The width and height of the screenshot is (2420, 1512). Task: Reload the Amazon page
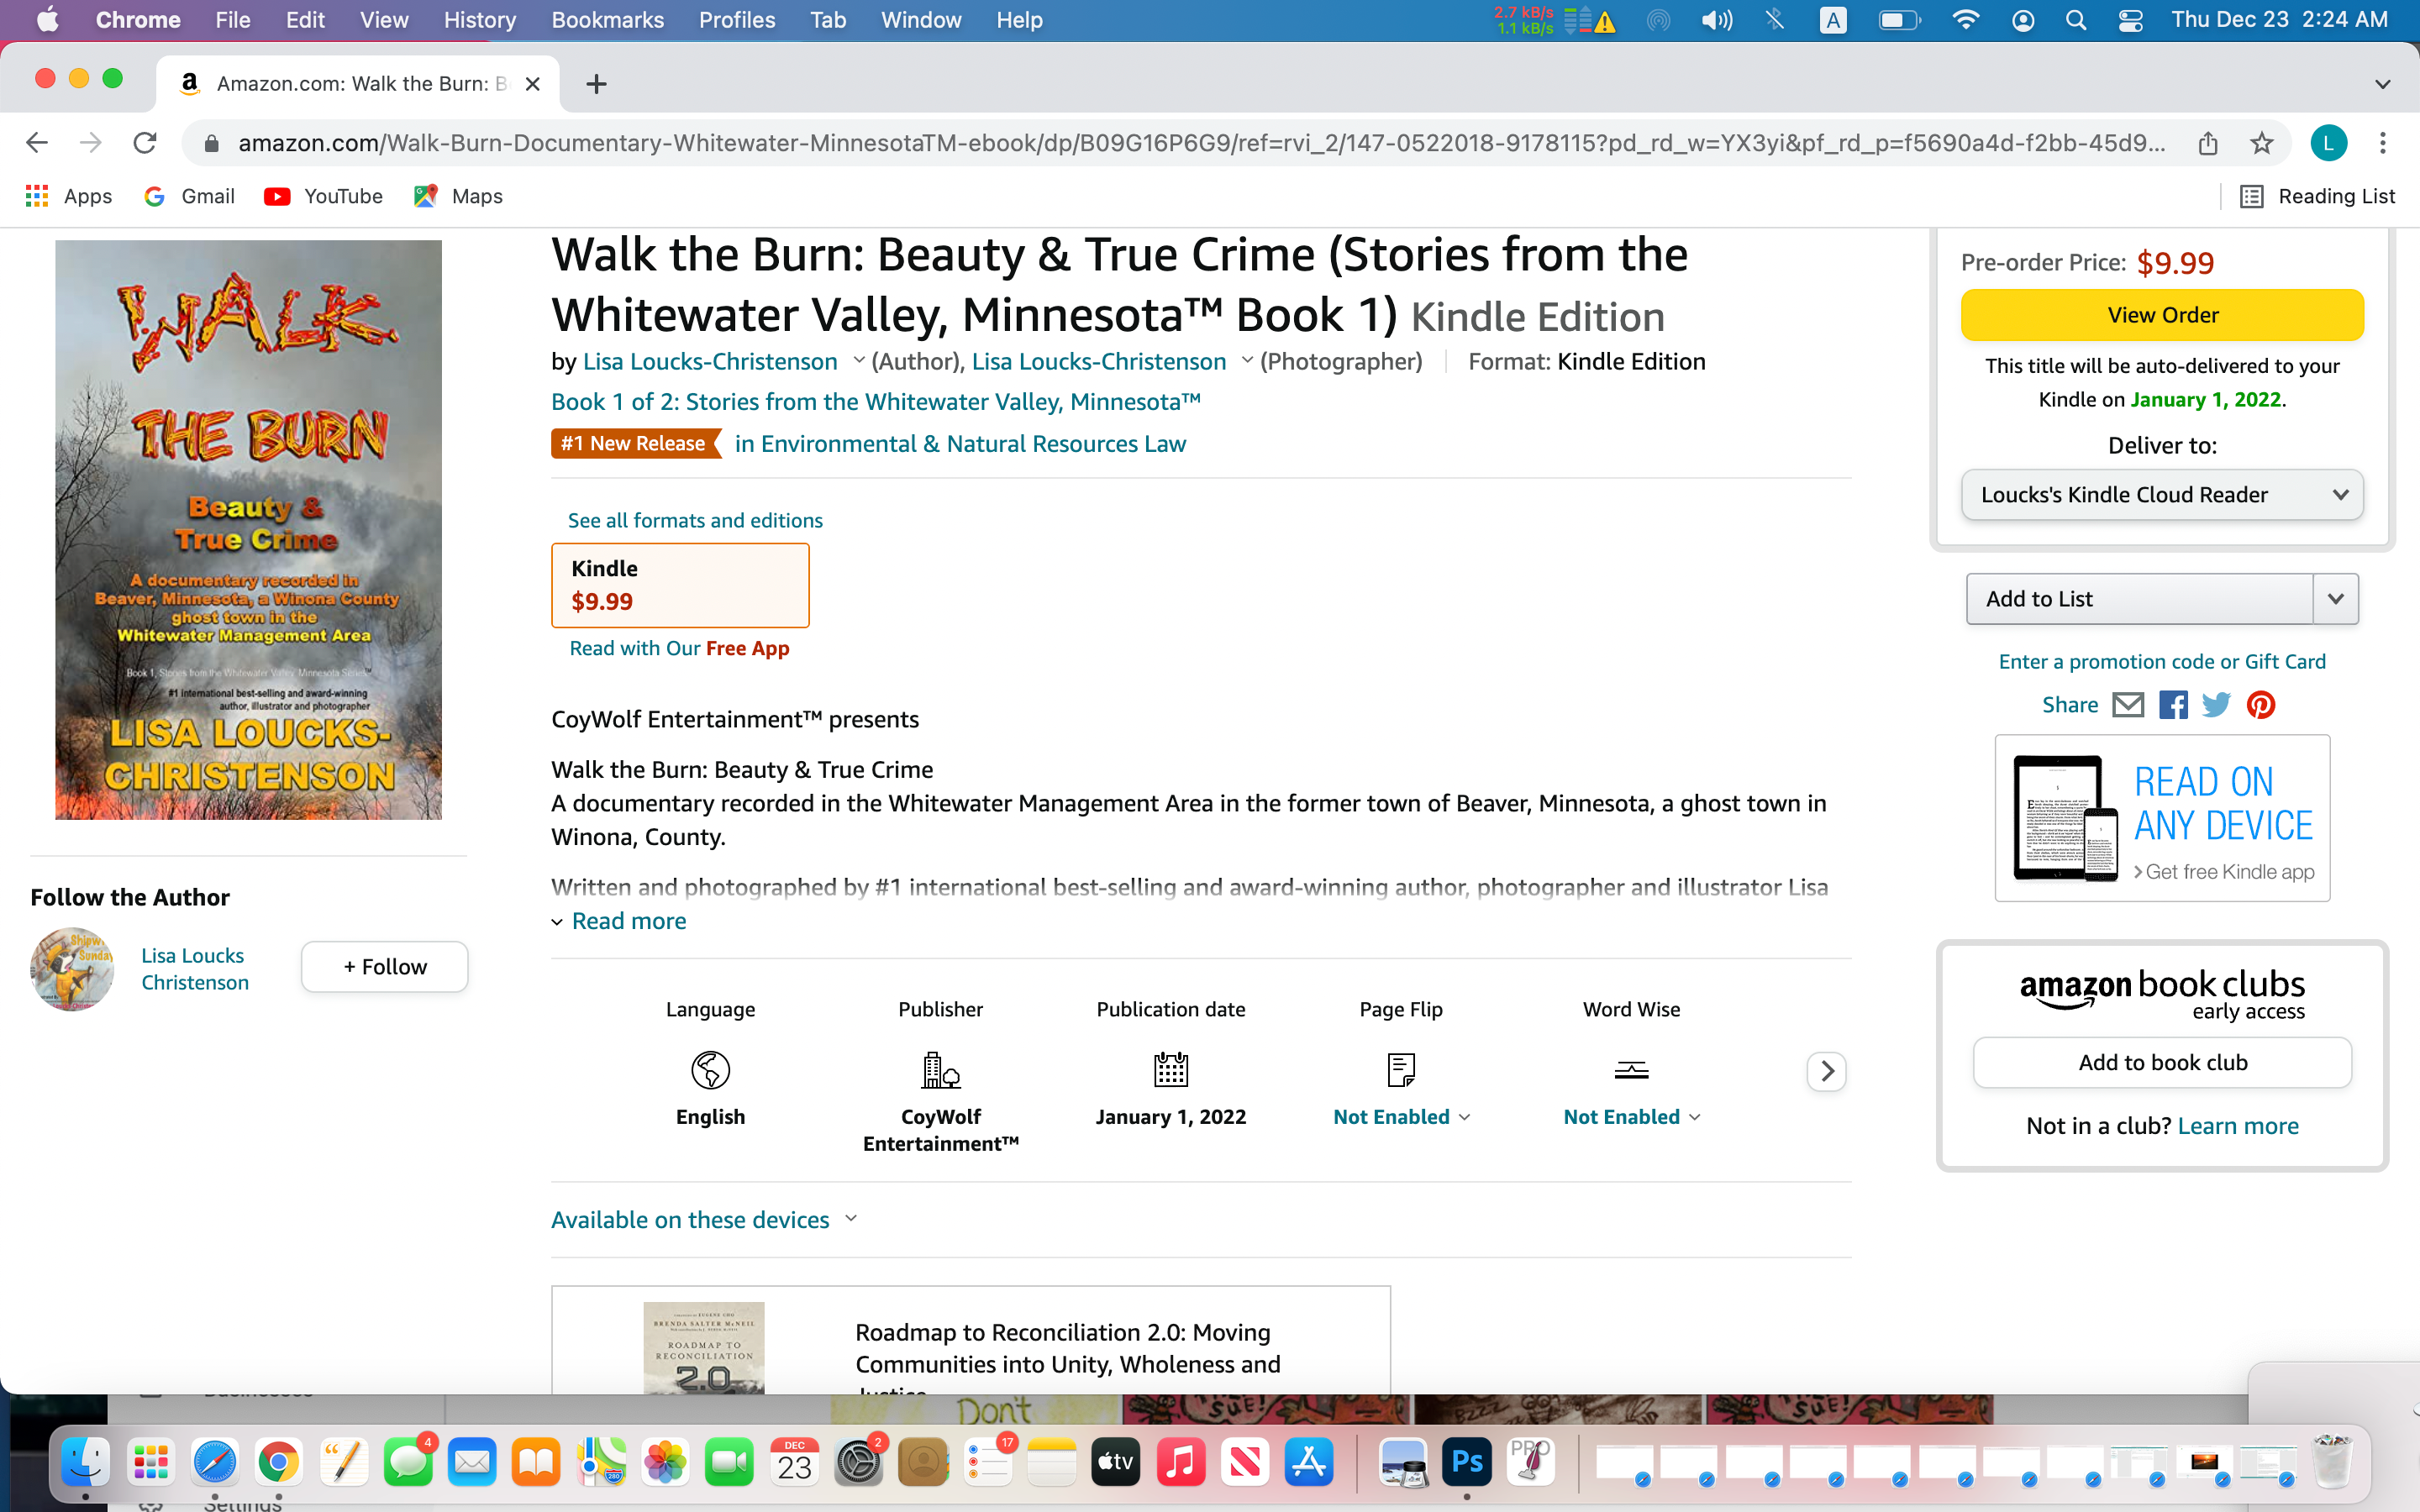pyautogui.click(x=145, y=143)
